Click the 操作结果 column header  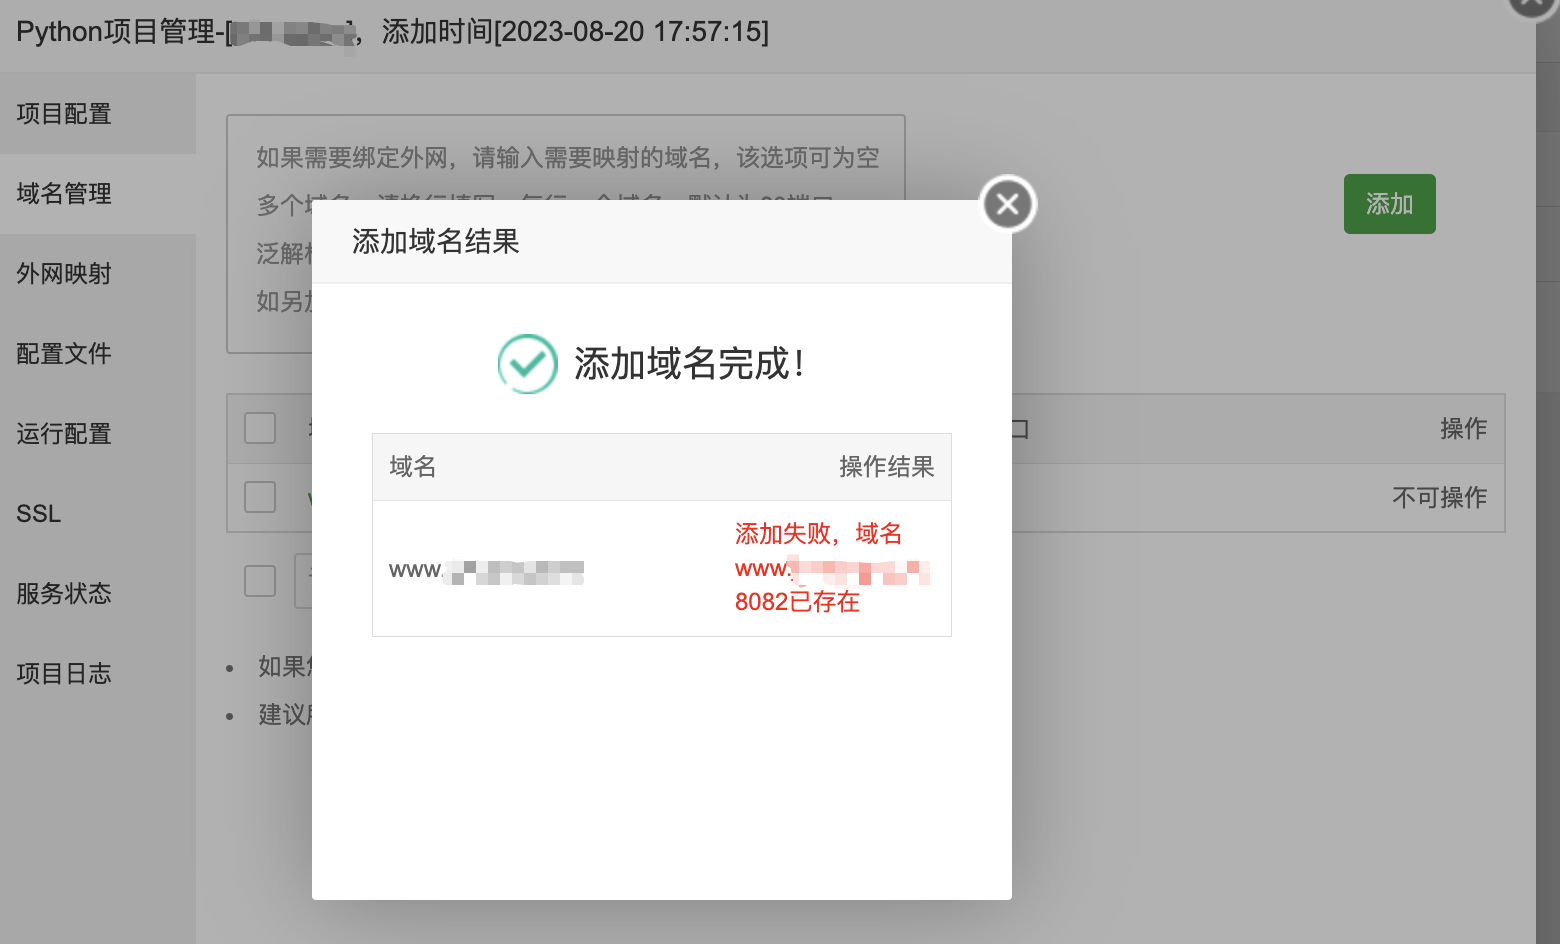click(x=887, y=467)
